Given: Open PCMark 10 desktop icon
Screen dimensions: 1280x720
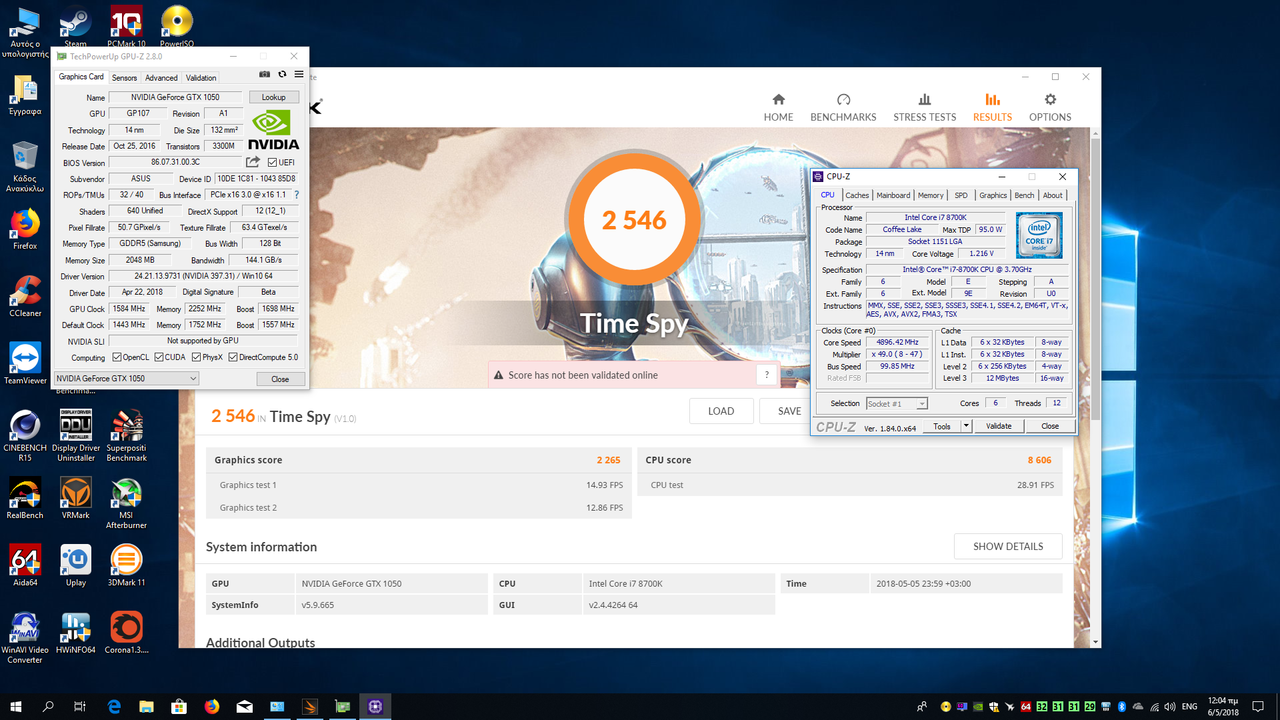Looking at the screenshot, I should [x=126, y=27].
